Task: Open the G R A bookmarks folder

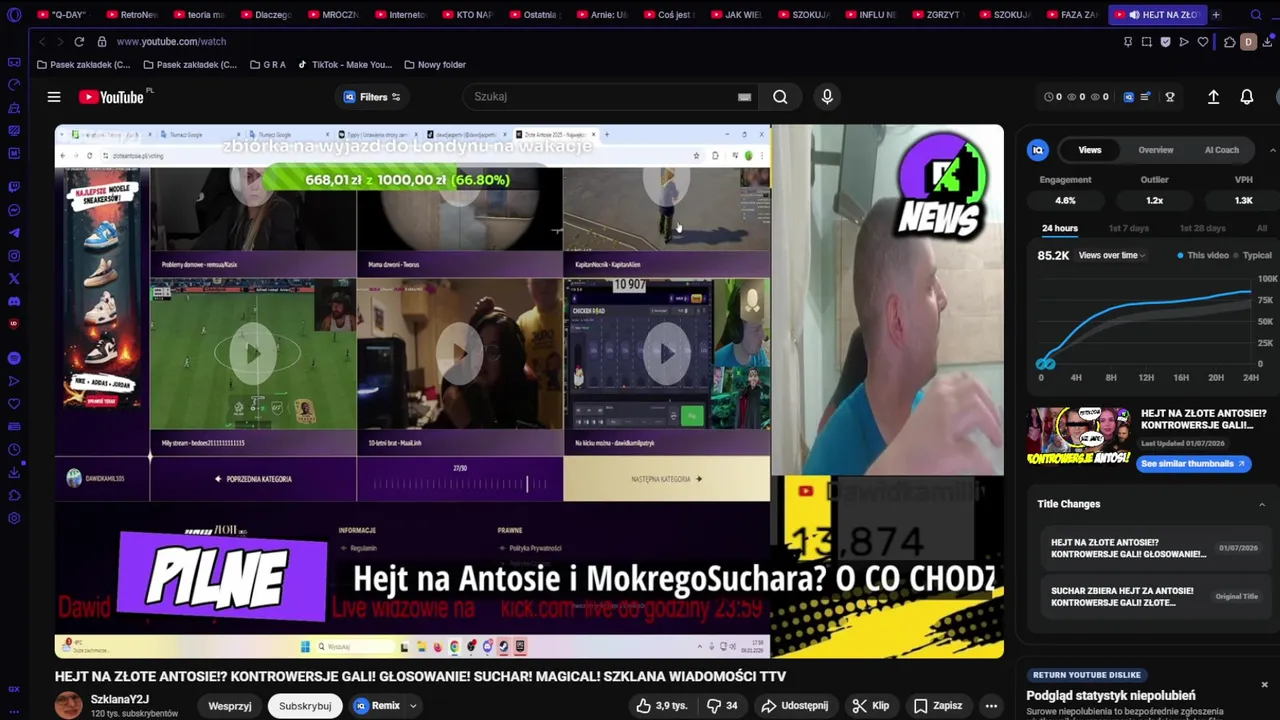Action: (267, 65)
